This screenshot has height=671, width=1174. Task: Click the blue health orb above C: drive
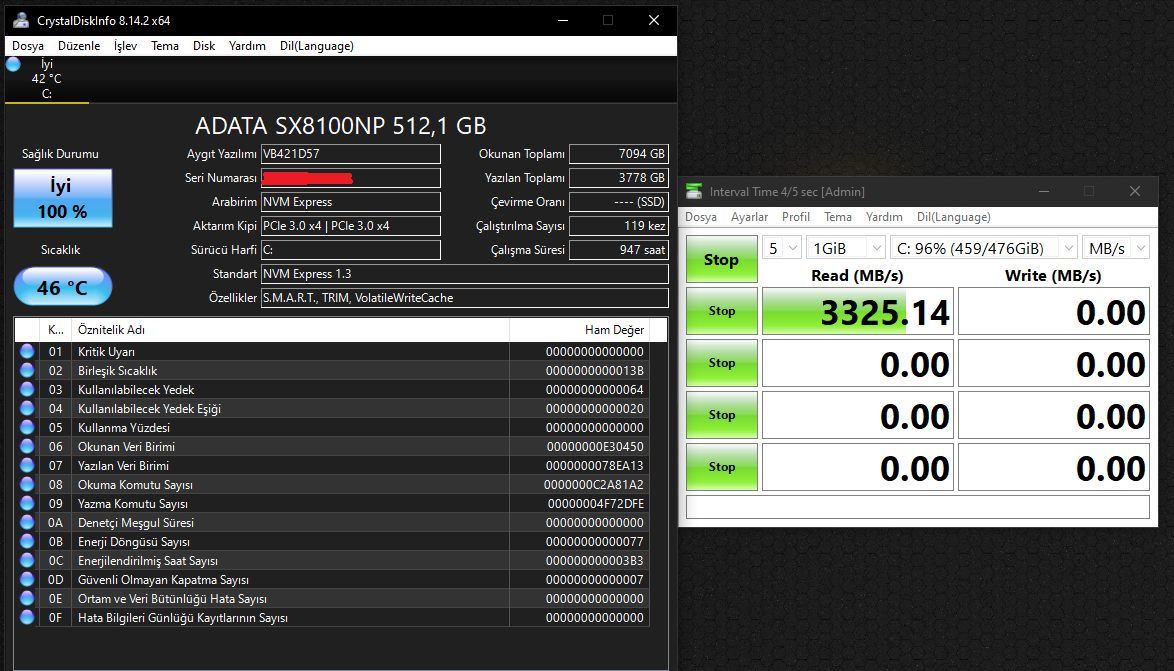click(x=13, y=64)
